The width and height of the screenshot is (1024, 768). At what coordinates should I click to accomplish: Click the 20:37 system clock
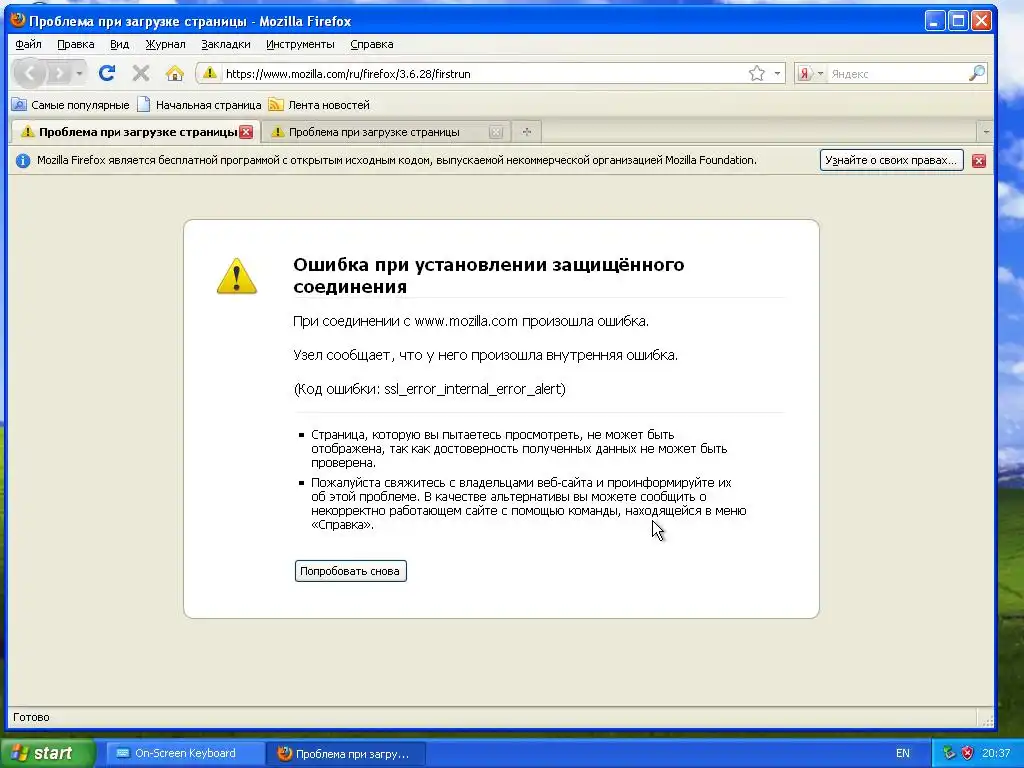[x=996, y=753]
